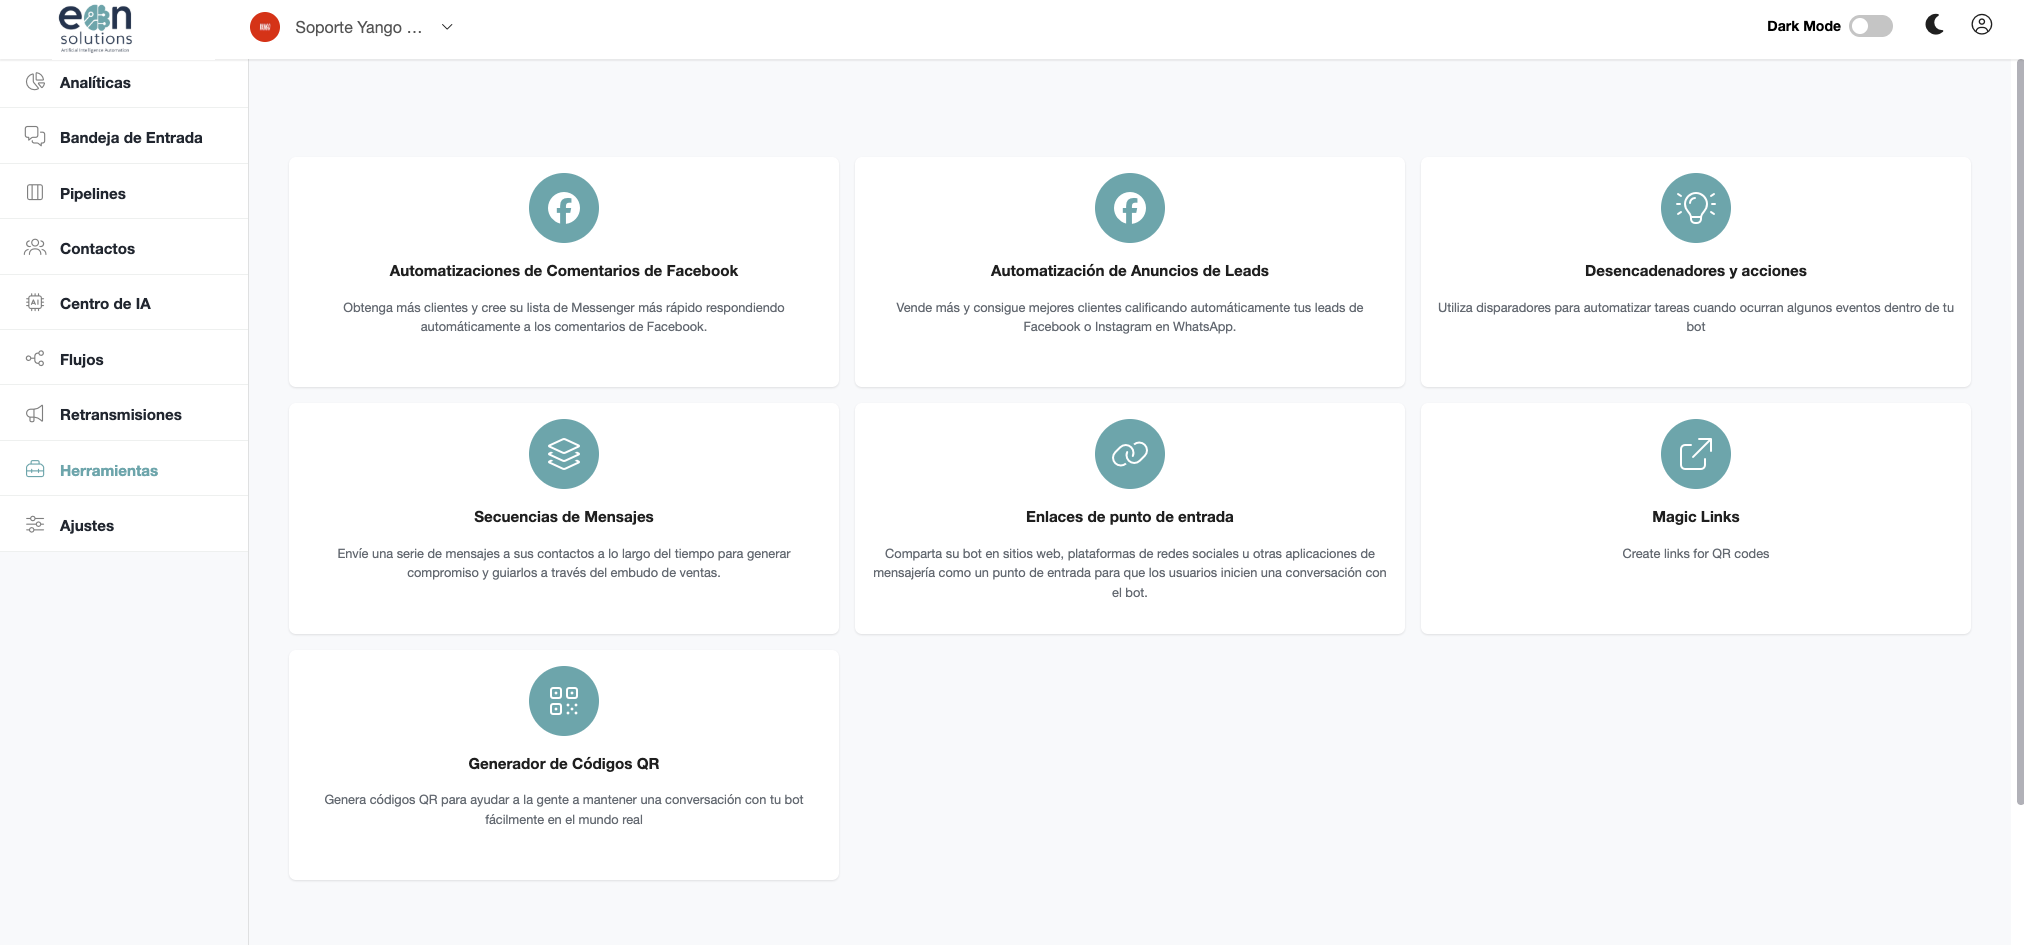The image size is (2024, 945).
Task: Click the Contactos people icon
Action: 35,247
